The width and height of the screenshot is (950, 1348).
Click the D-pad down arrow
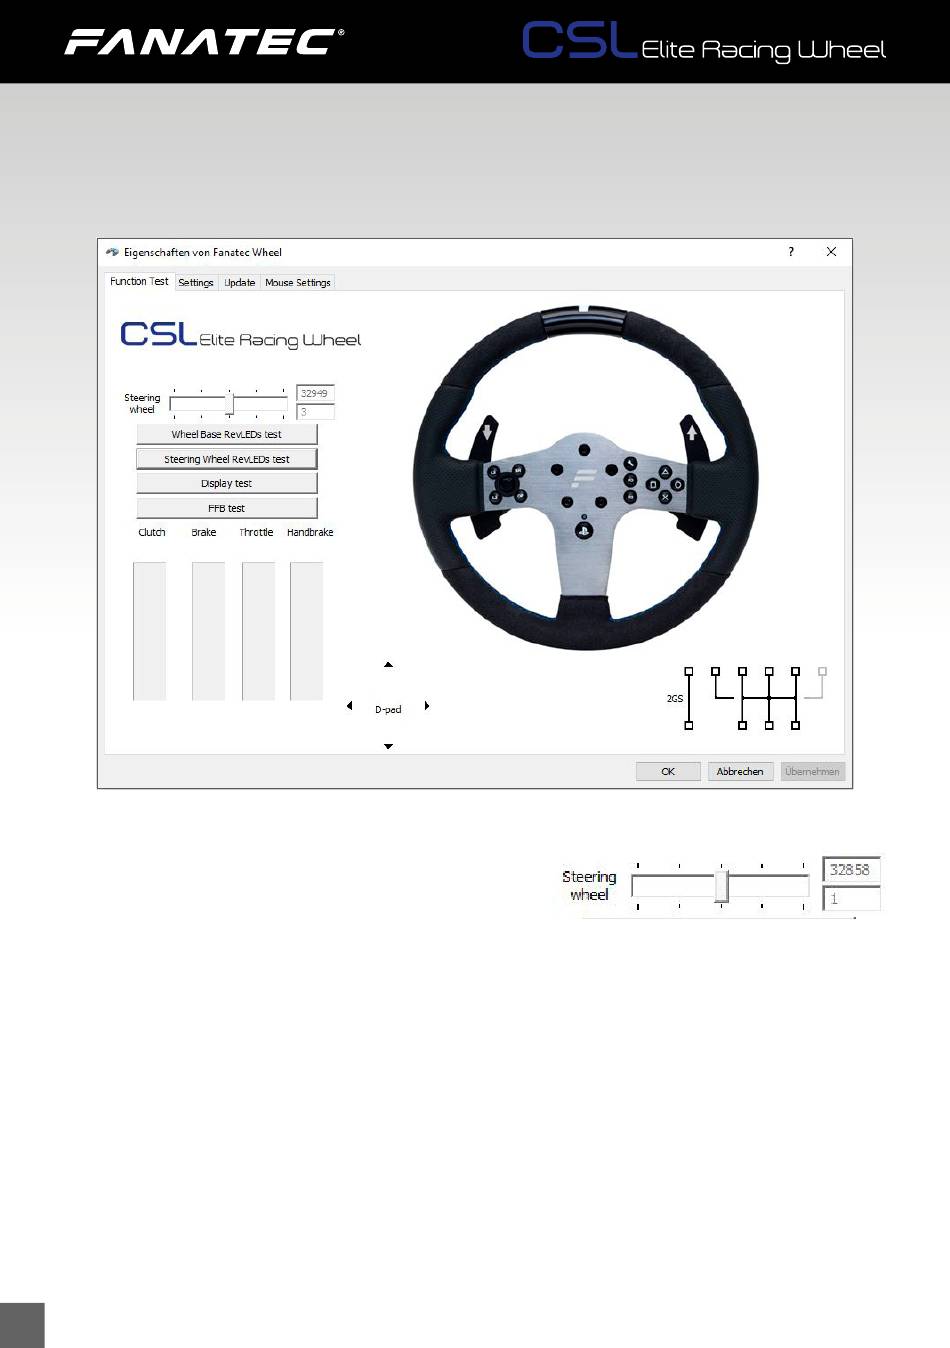click(x=388, y=746)
